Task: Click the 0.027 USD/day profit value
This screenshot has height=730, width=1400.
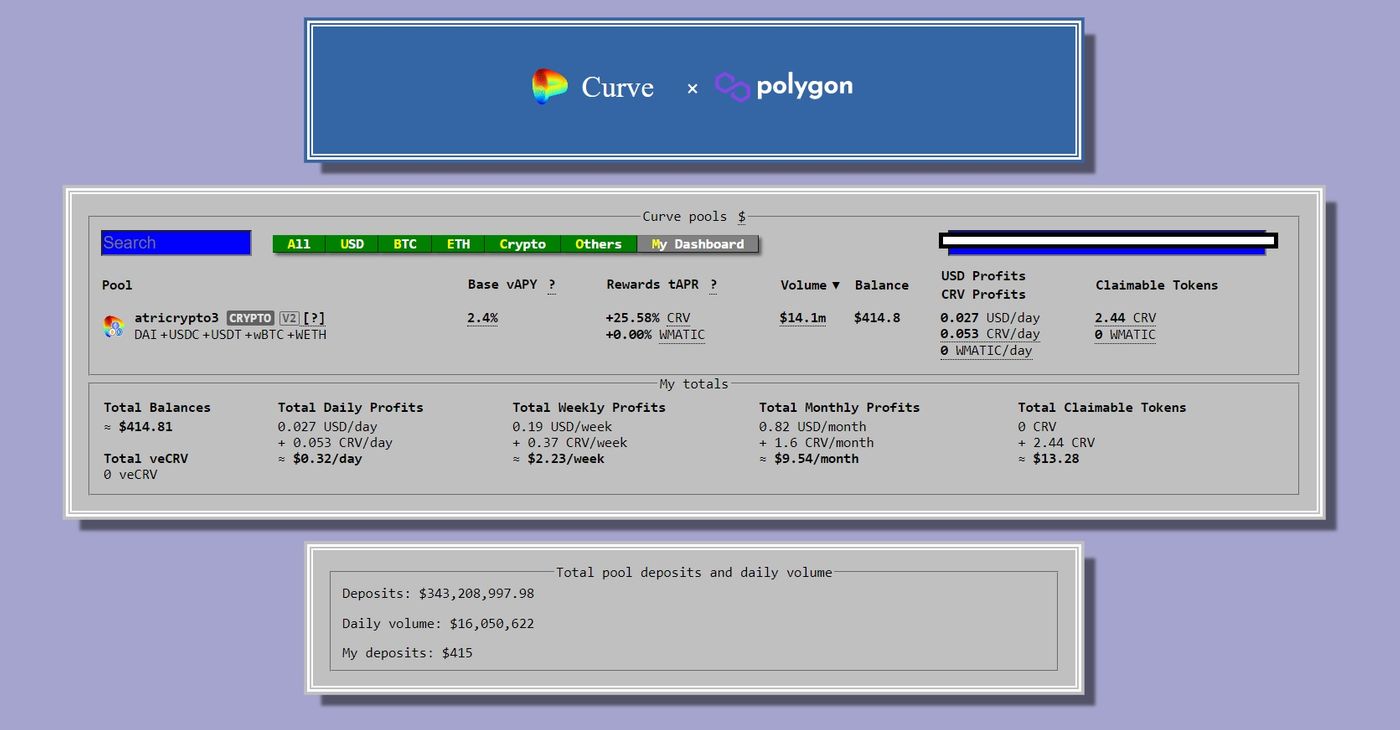Action: pos(990,318)
